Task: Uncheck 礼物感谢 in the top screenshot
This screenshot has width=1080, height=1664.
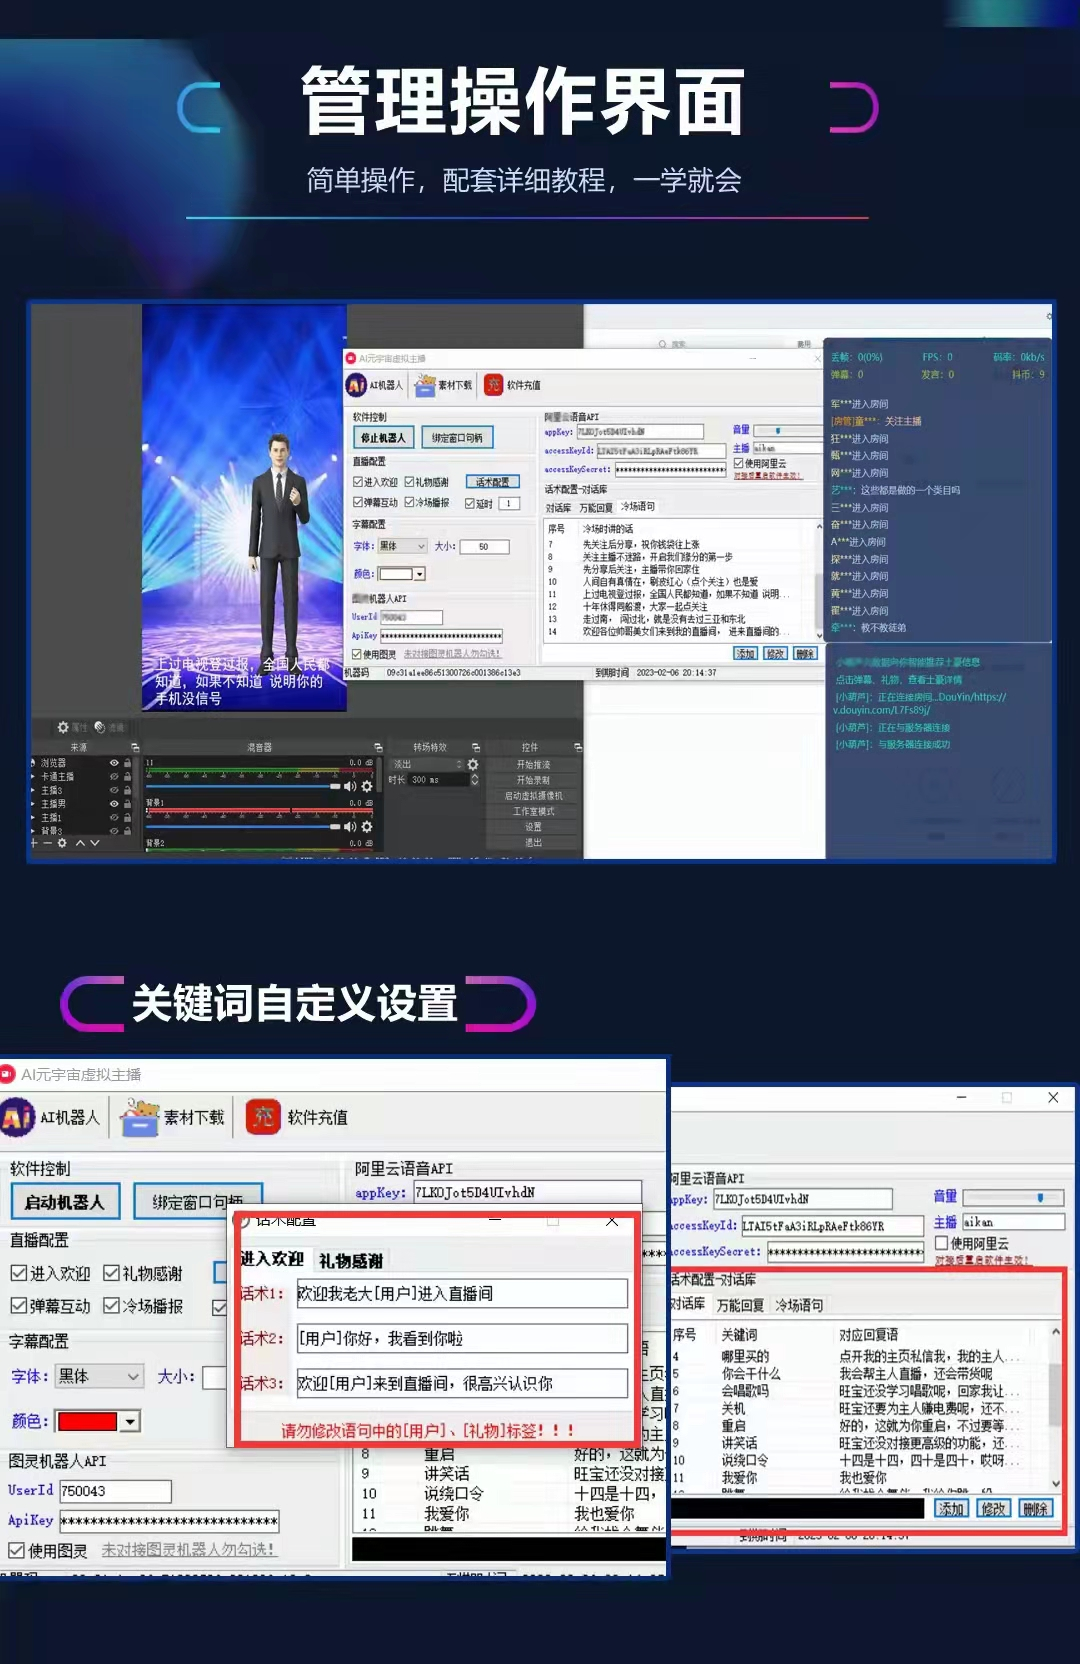Action: point(409,482)
